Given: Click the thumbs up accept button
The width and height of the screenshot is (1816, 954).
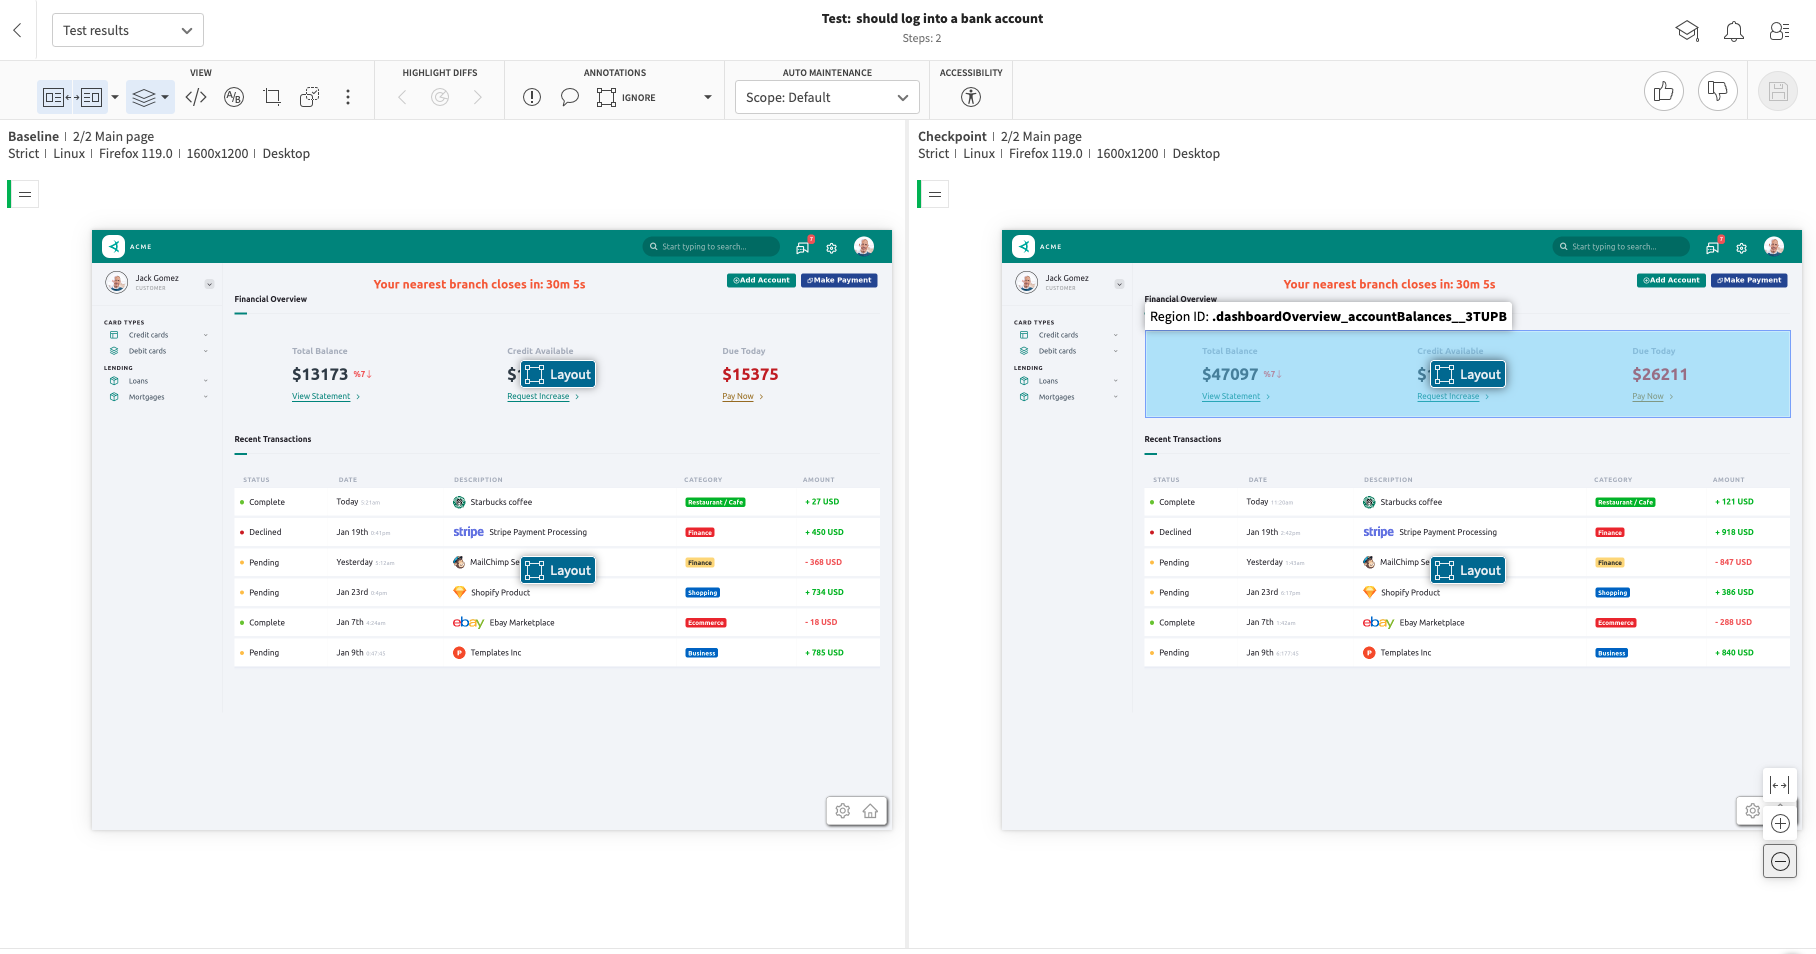Looking at the screenshot, I should [x=1663, y=92].
